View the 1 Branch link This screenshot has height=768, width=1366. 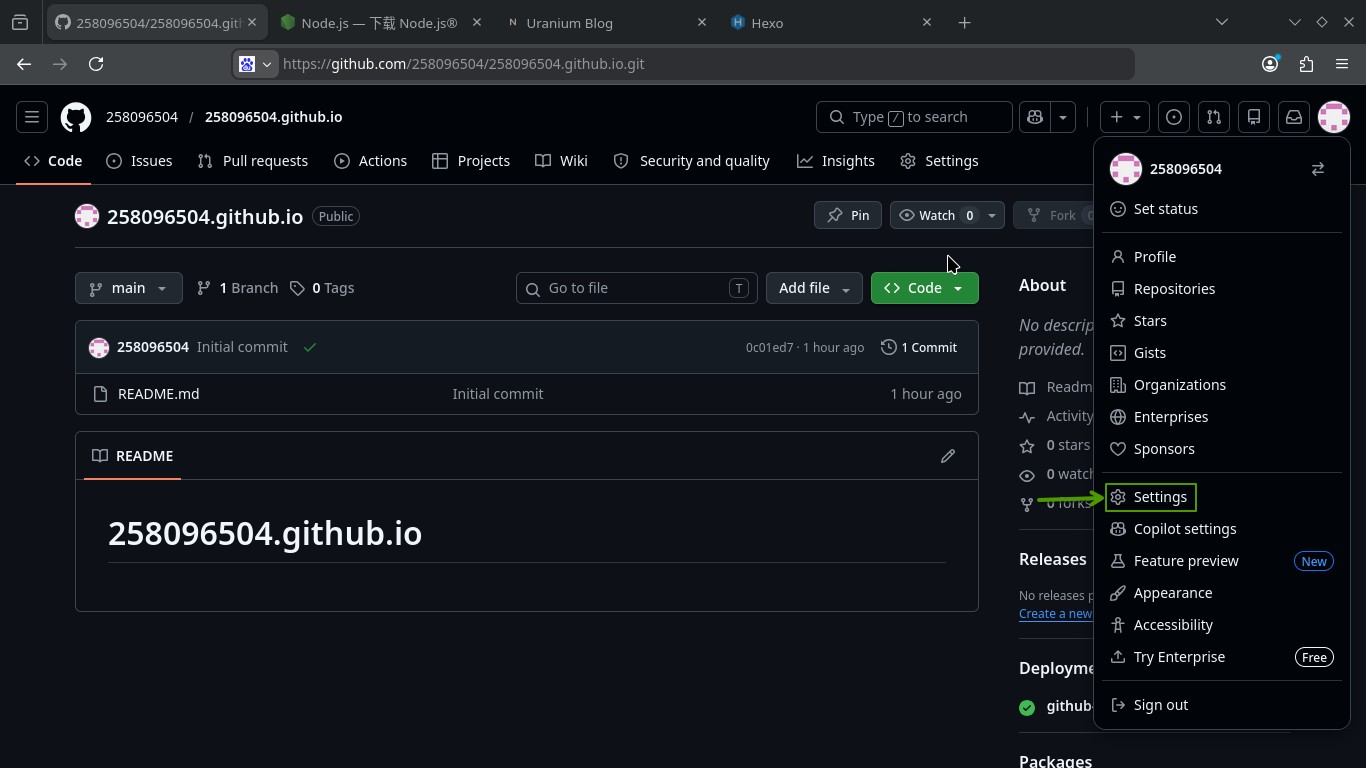click(x=237, y=288)
